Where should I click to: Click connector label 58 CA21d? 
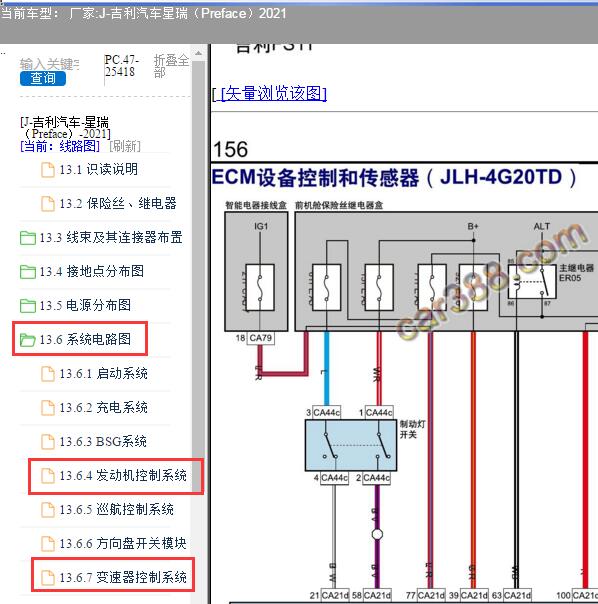tap(371, 595)
